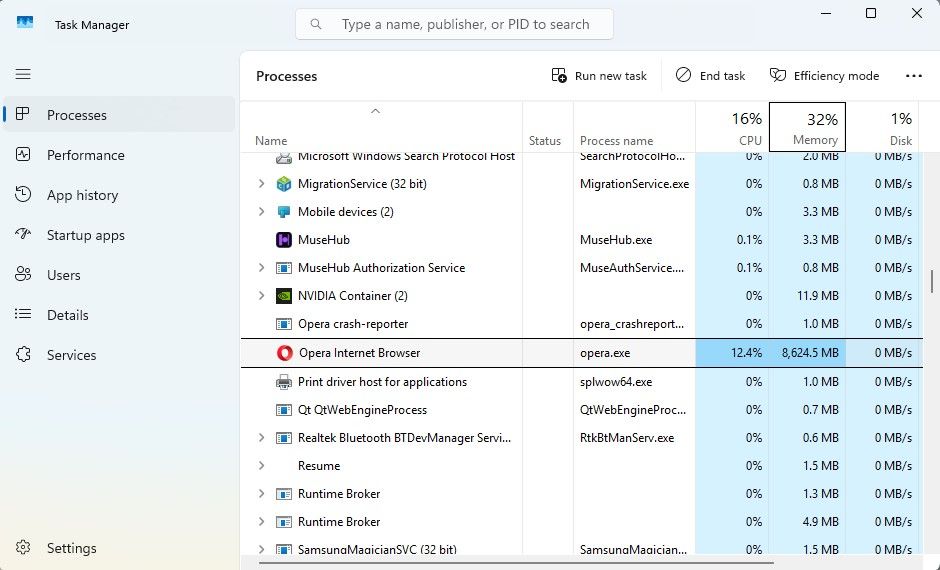Click the horizontal scrollbar at bottom
This screenshot has width=940, height=570.
[516, 563]
